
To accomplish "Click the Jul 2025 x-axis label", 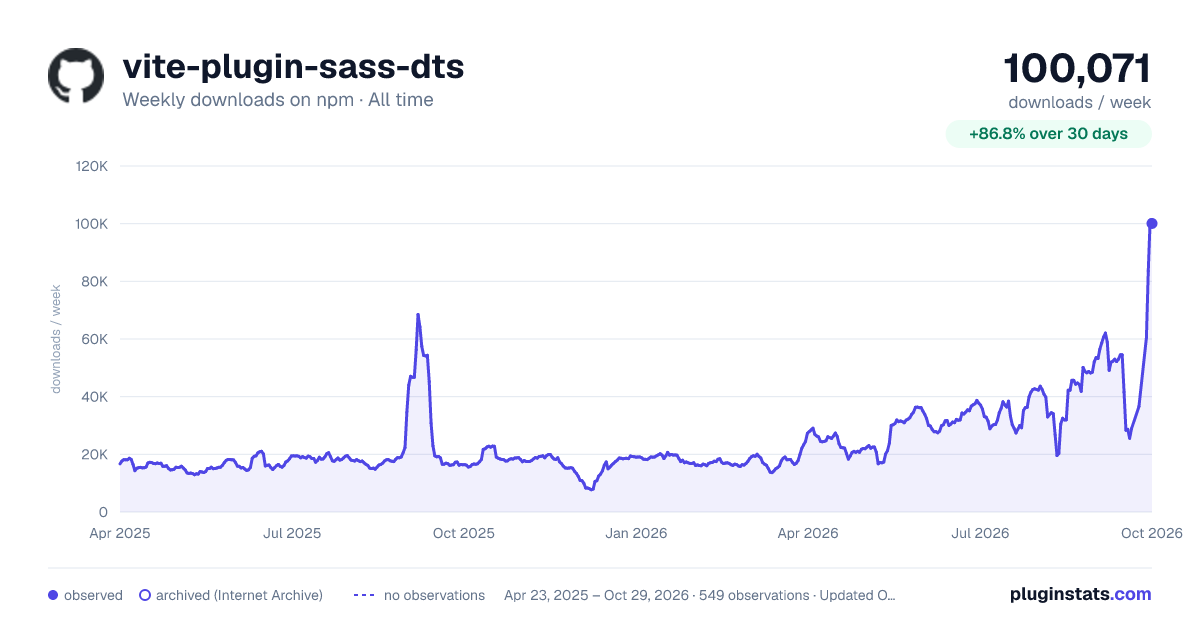I will point(292,533).
